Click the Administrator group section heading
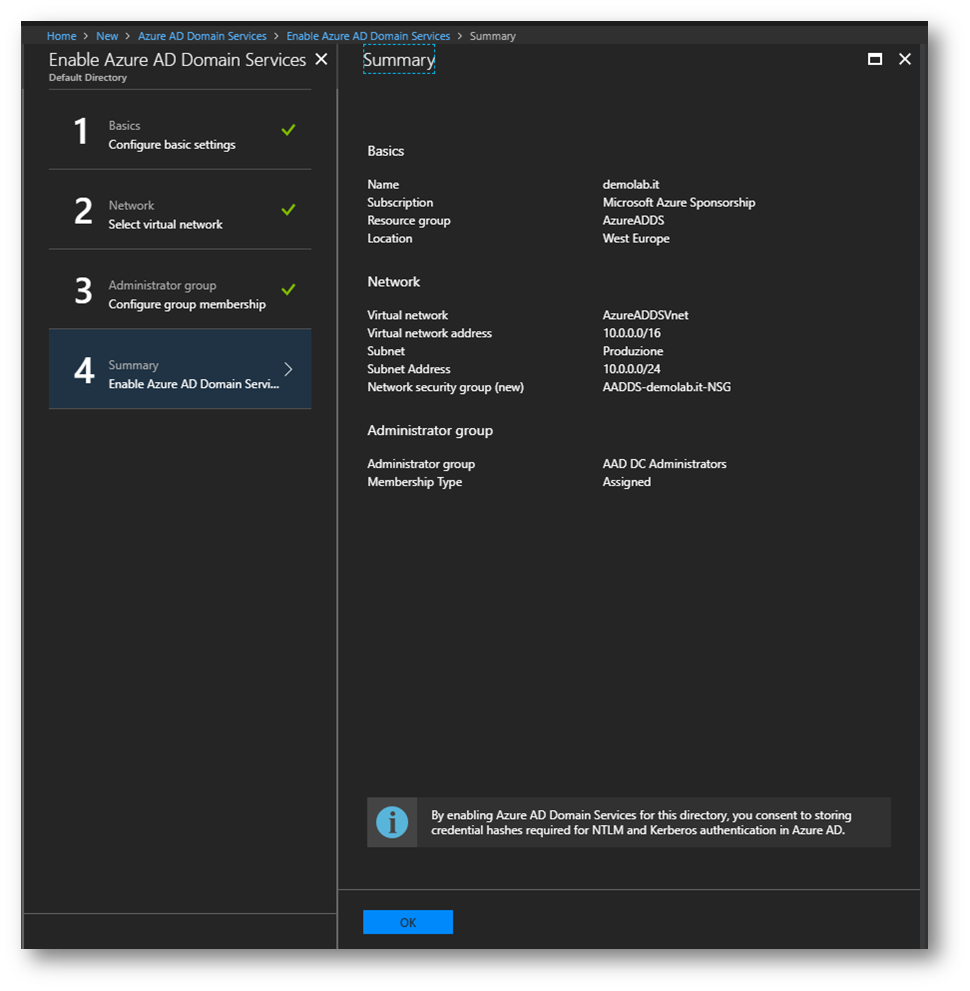This screenshot has width=970, height=991. [430, 430]
